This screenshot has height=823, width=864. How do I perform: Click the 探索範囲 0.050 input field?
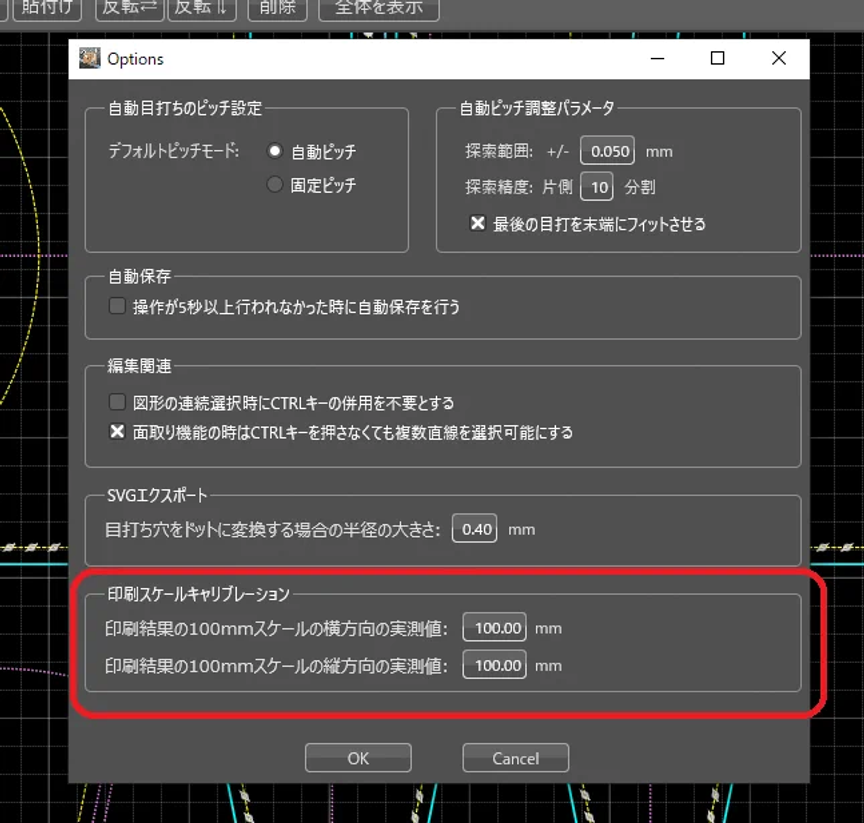(x=607, y=151)
